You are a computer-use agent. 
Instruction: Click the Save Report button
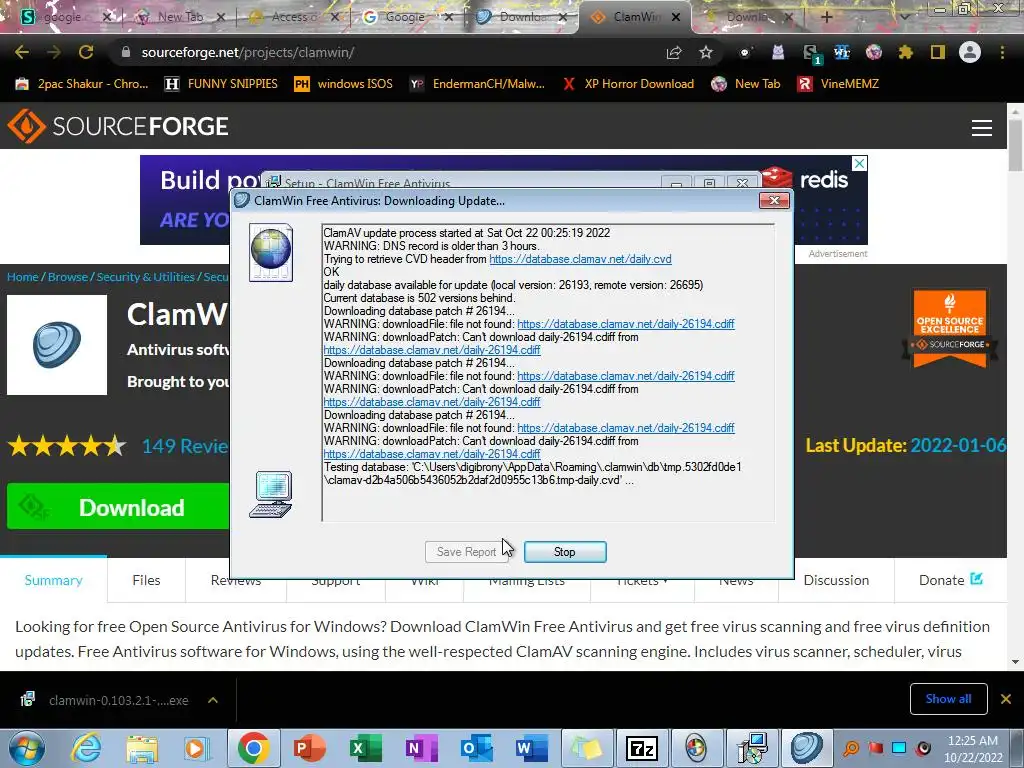[466, 552]
